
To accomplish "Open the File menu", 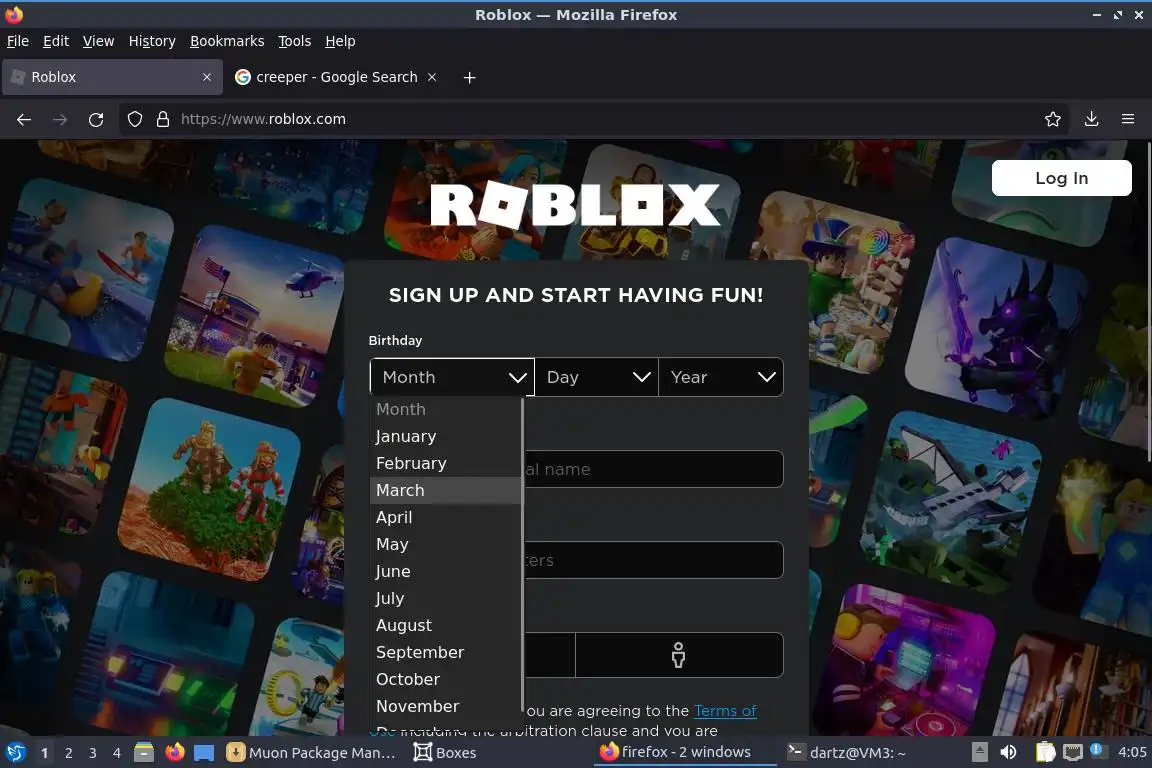I will pyautogui.click(x=18, y=41).
